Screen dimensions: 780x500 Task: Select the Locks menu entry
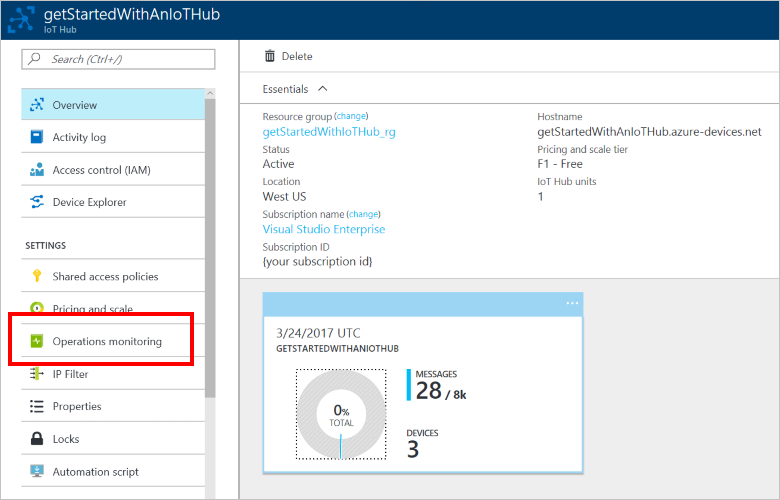[x=113, y=439]
